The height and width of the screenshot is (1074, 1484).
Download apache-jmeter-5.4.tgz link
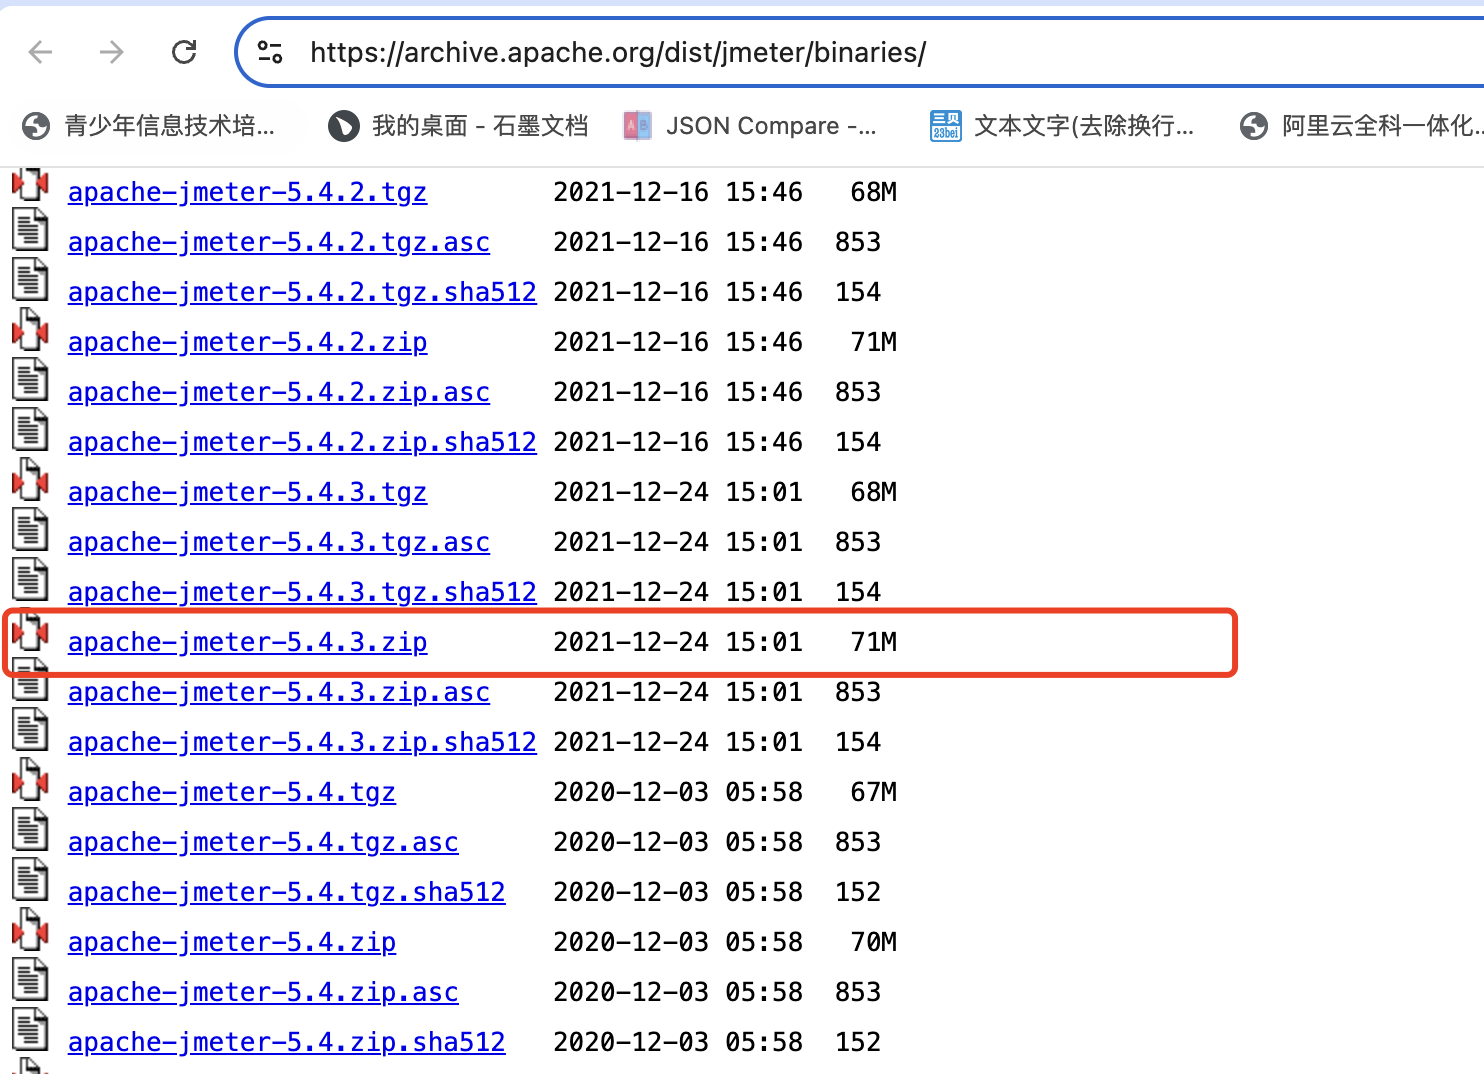point(232,792)
